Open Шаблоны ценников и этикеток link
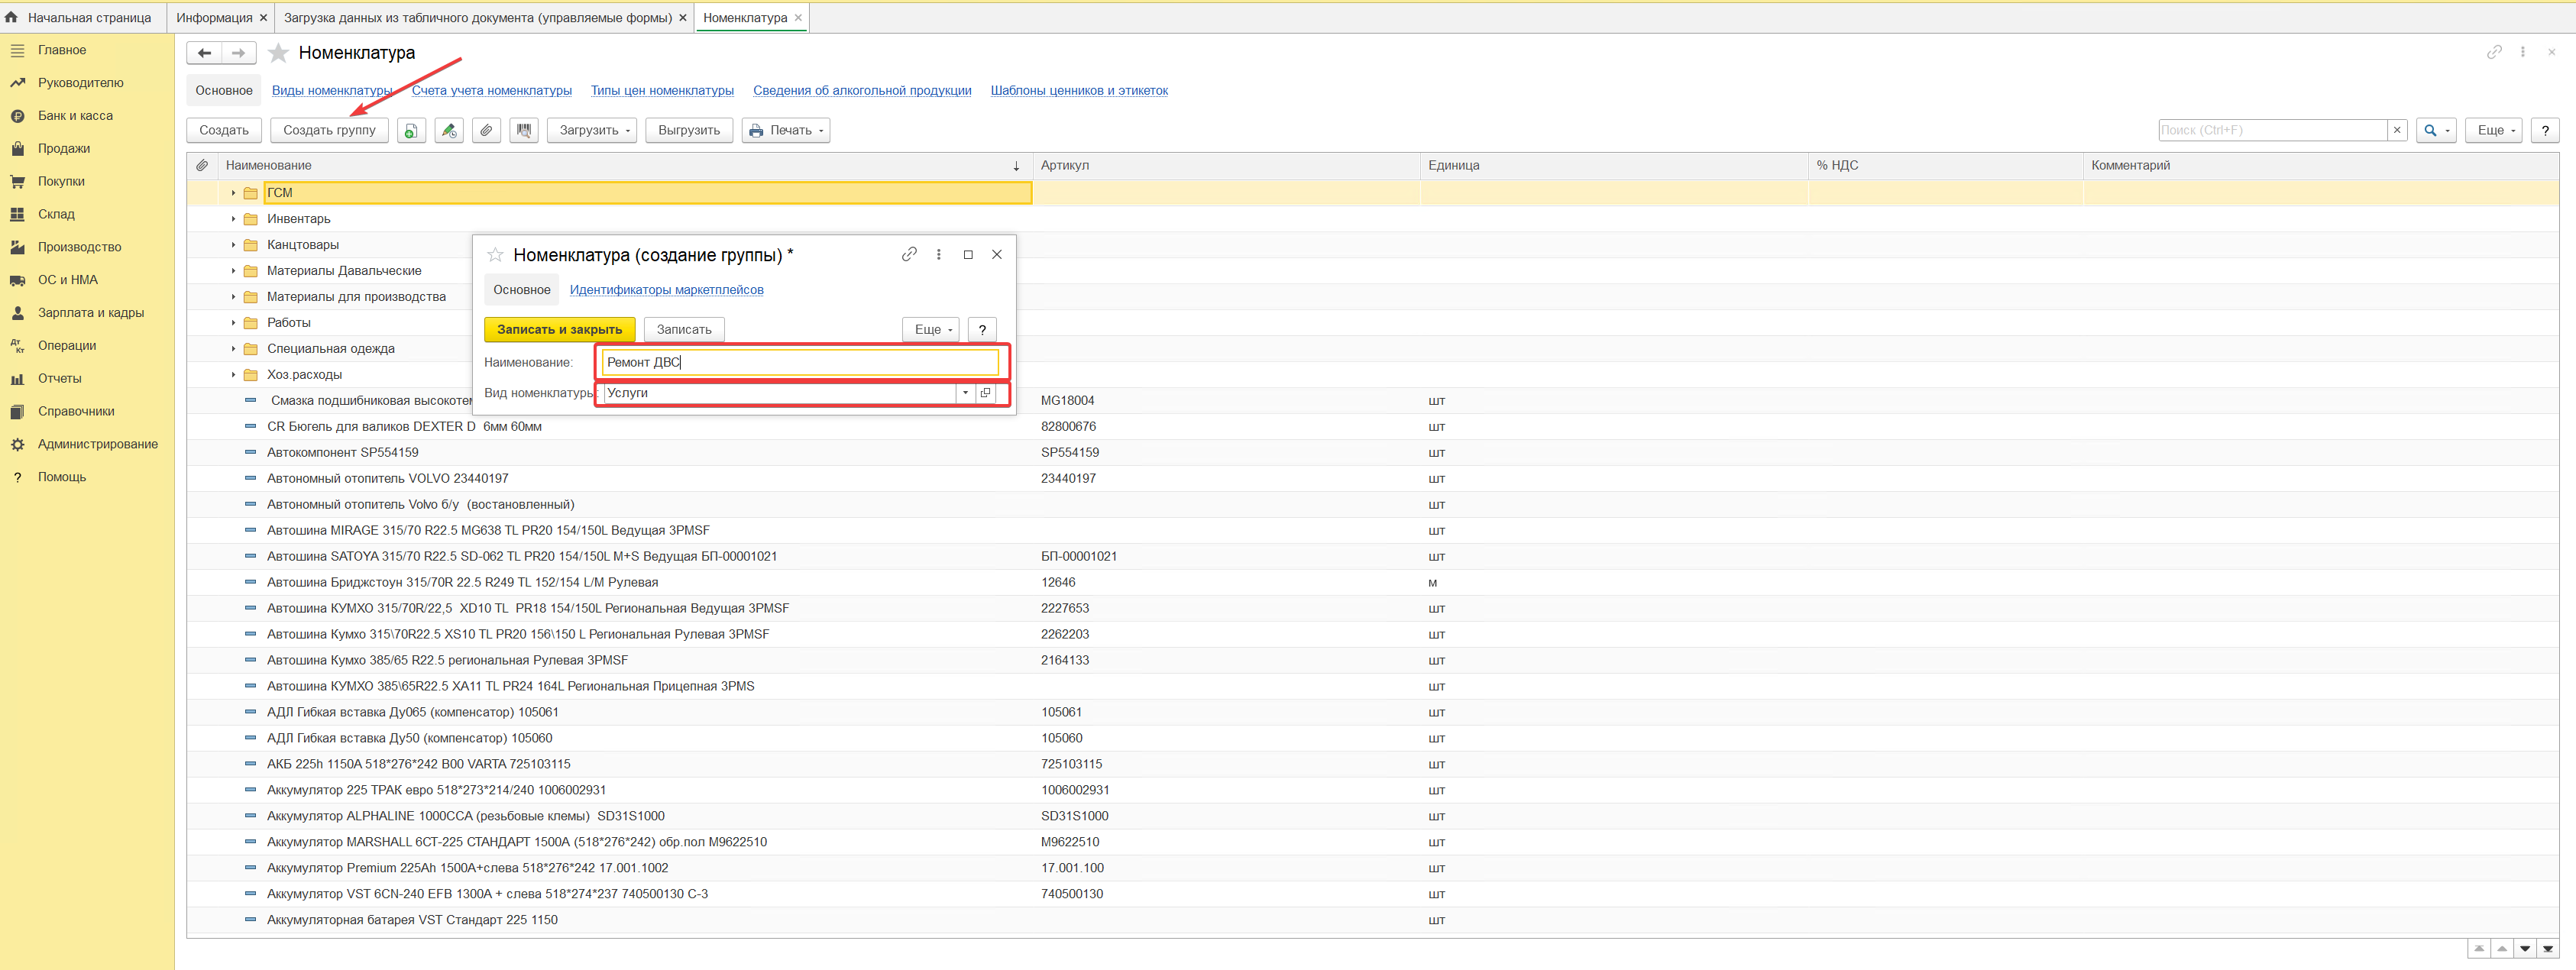This screenshot has width=2576, height=970. click(x=1079, y=91)
